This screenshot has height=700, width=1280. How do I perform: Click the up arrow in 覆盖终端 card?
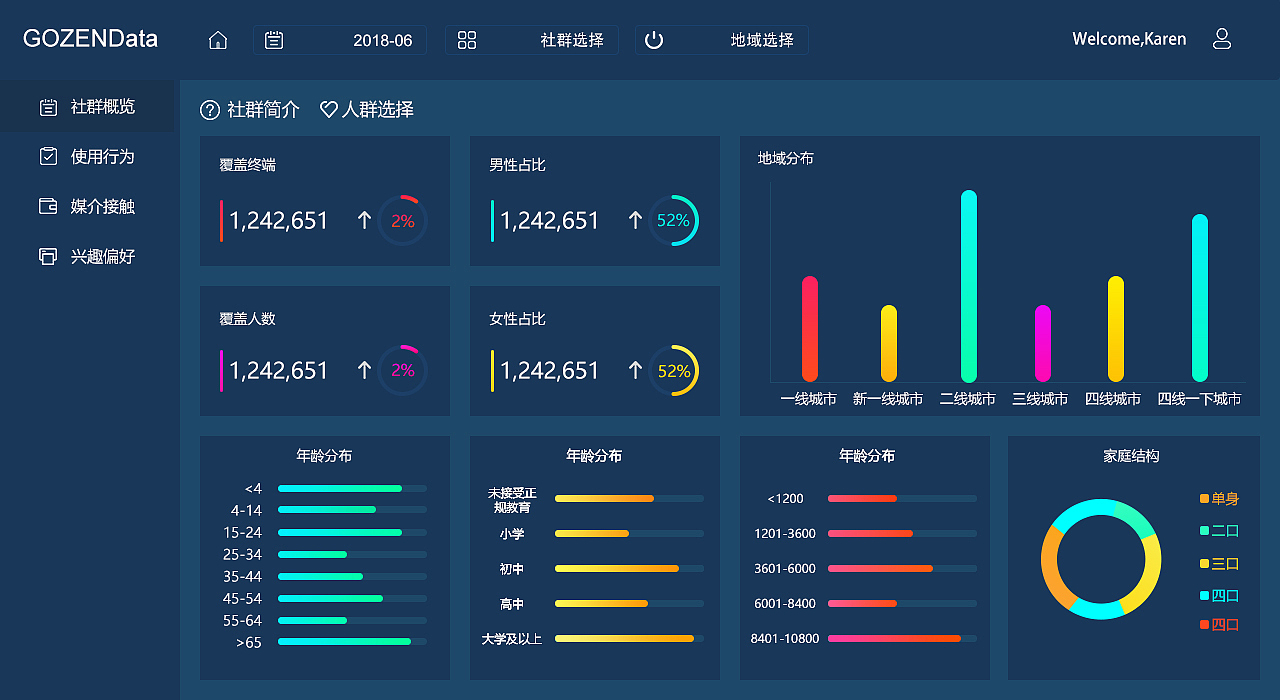(364, 220)
